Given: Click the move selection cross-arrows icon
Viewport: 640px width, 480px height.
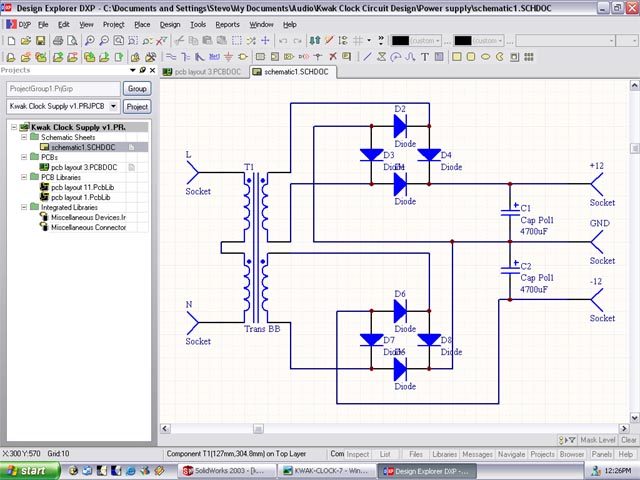Looking at the screenshot, I should pyautogui.click(x=265, y=40).
